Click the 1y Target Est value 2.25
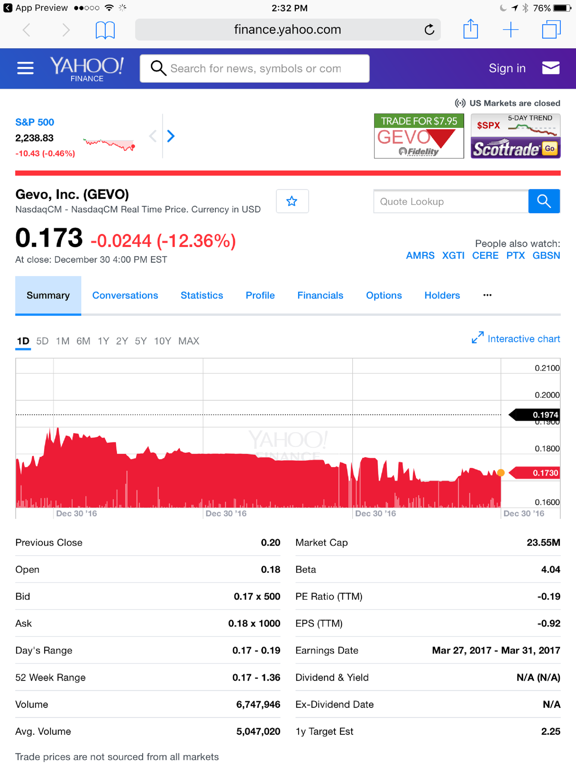 551,731
